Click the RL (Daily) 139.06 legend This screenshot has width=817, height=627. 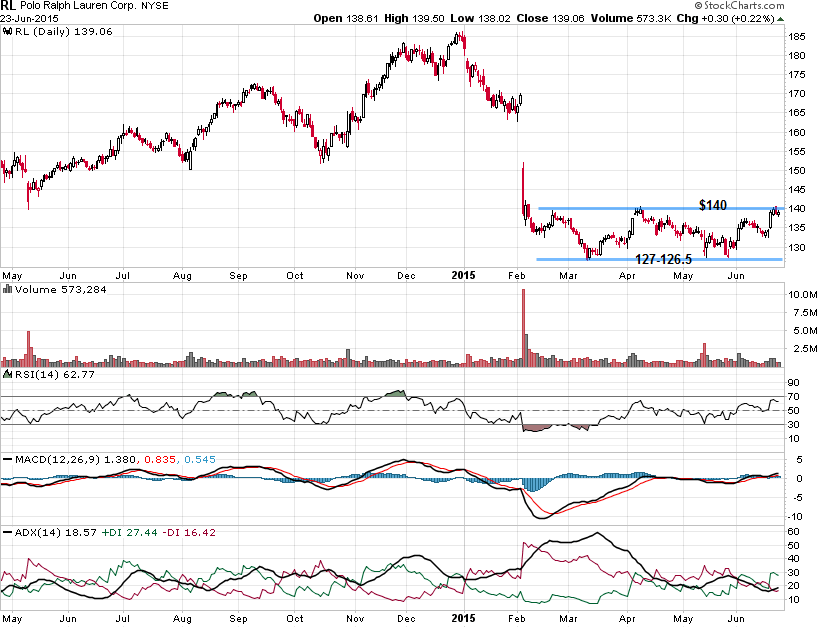(x=64, y=31)
